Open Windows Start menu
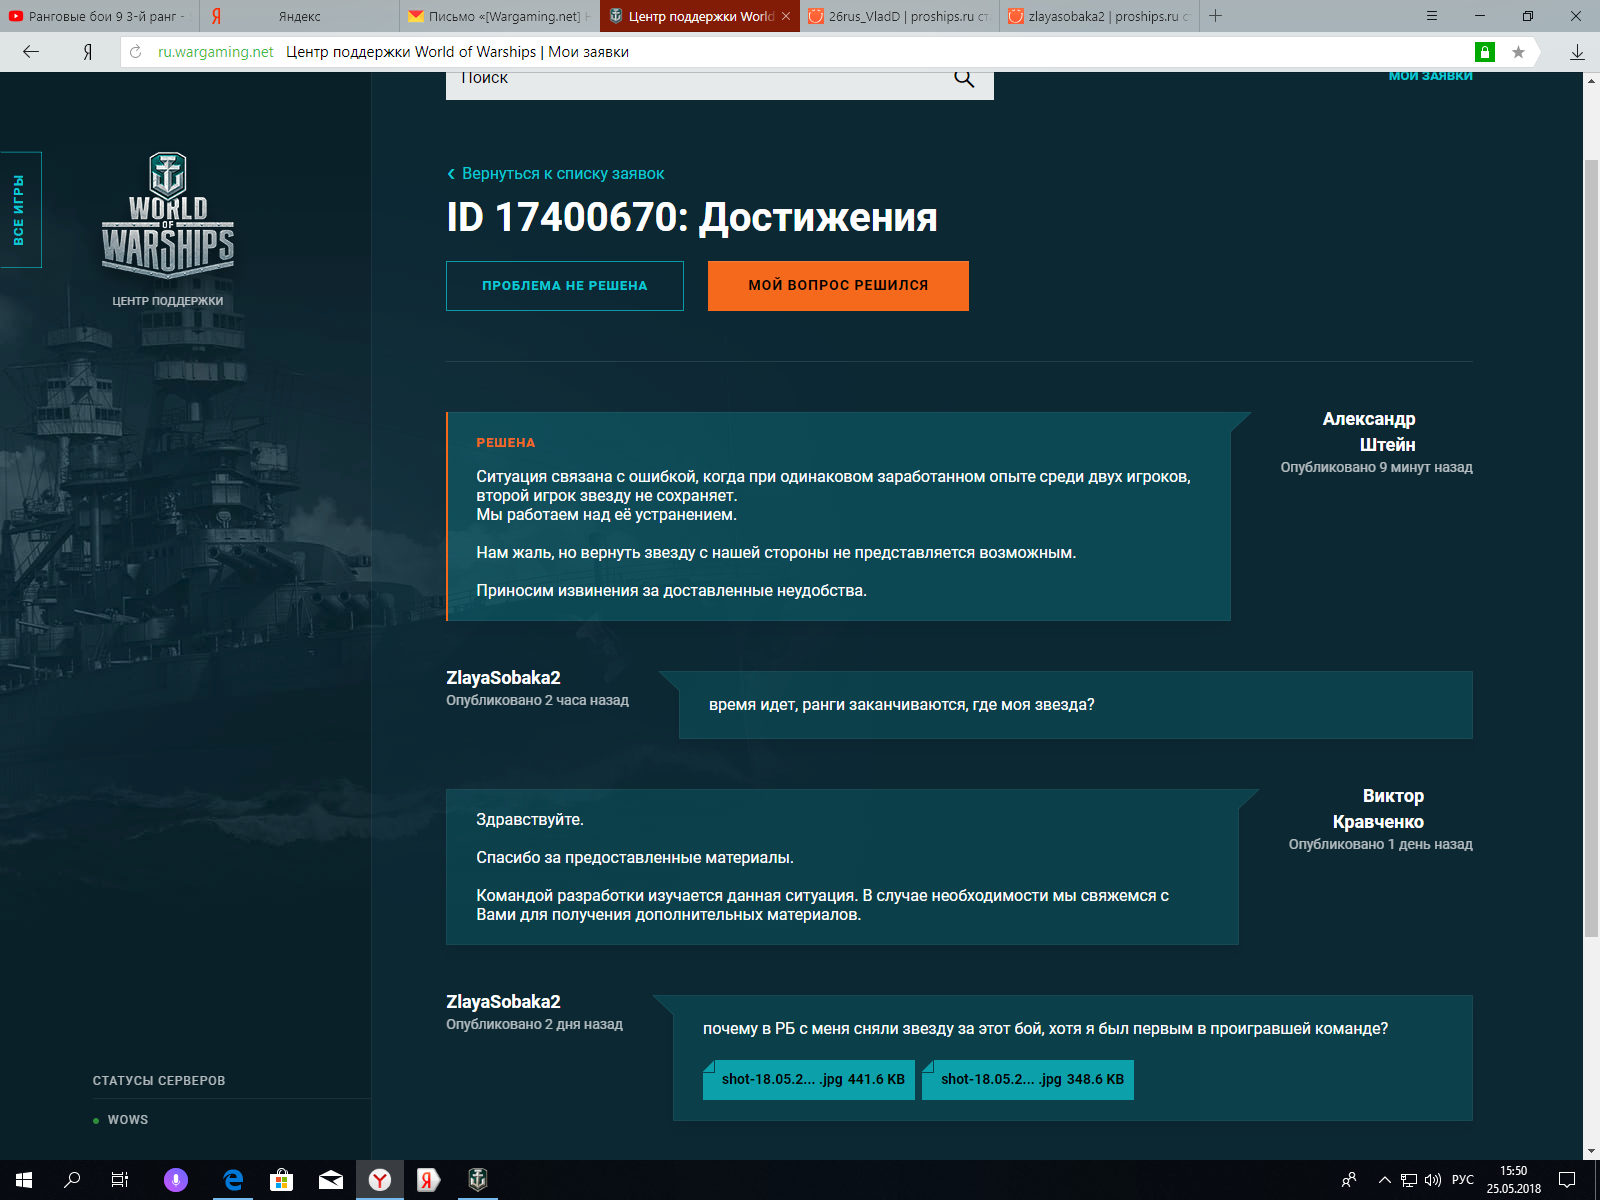Screen dimensions: 1600x1200 (24, 1180)
